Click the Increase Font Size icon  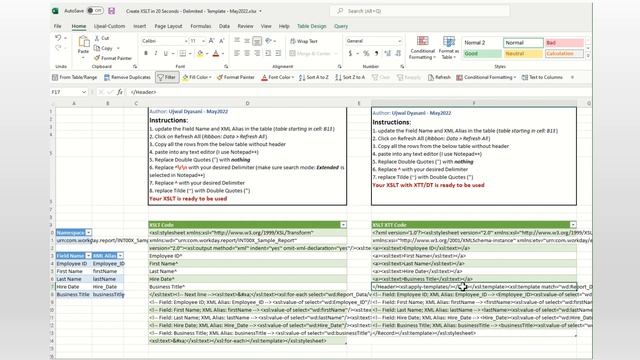click(x=211, y=41)
